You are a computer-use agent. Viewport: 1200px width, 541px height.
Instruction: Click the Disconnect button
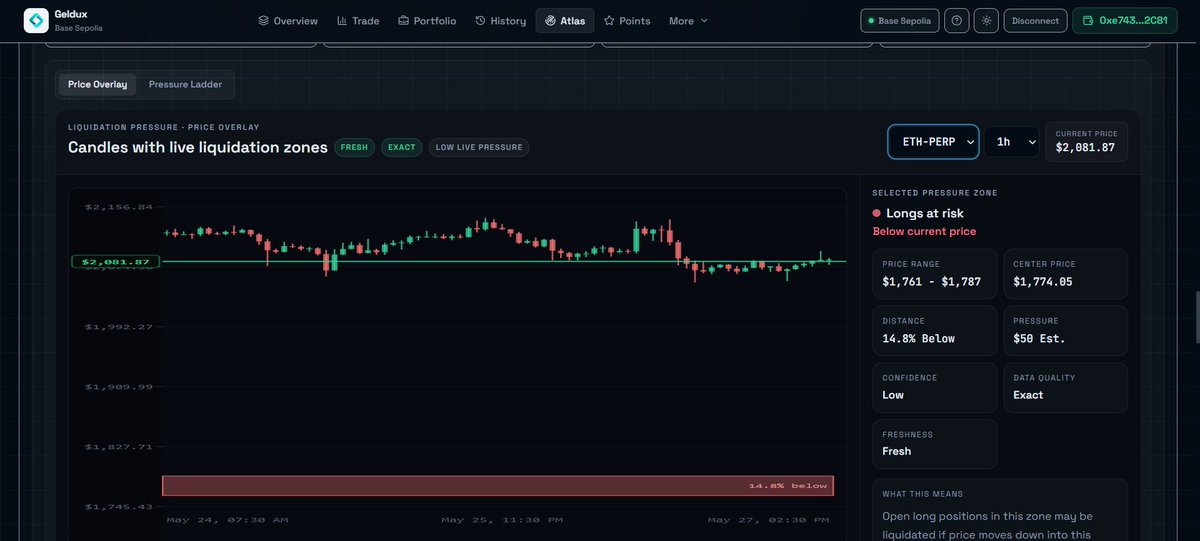pyautogui.click(x=1035, y=20)
